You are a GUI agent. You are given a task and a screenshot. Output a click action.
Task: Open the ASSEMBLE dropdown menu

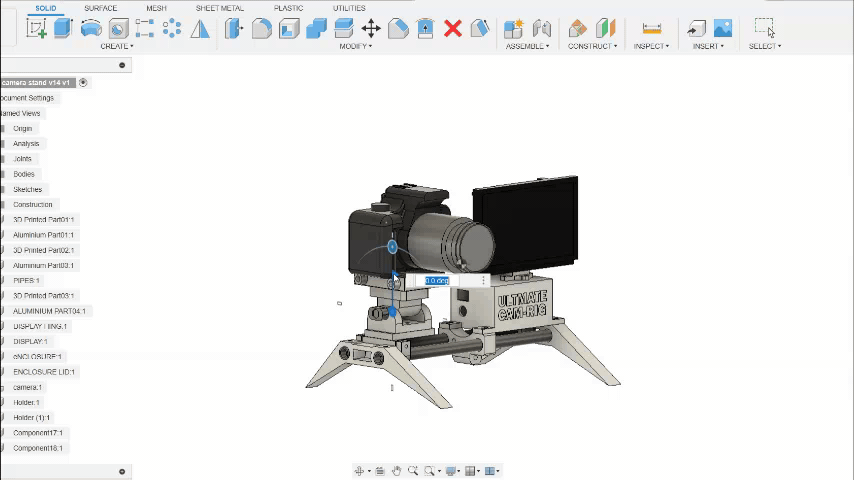tap(527, 46)
